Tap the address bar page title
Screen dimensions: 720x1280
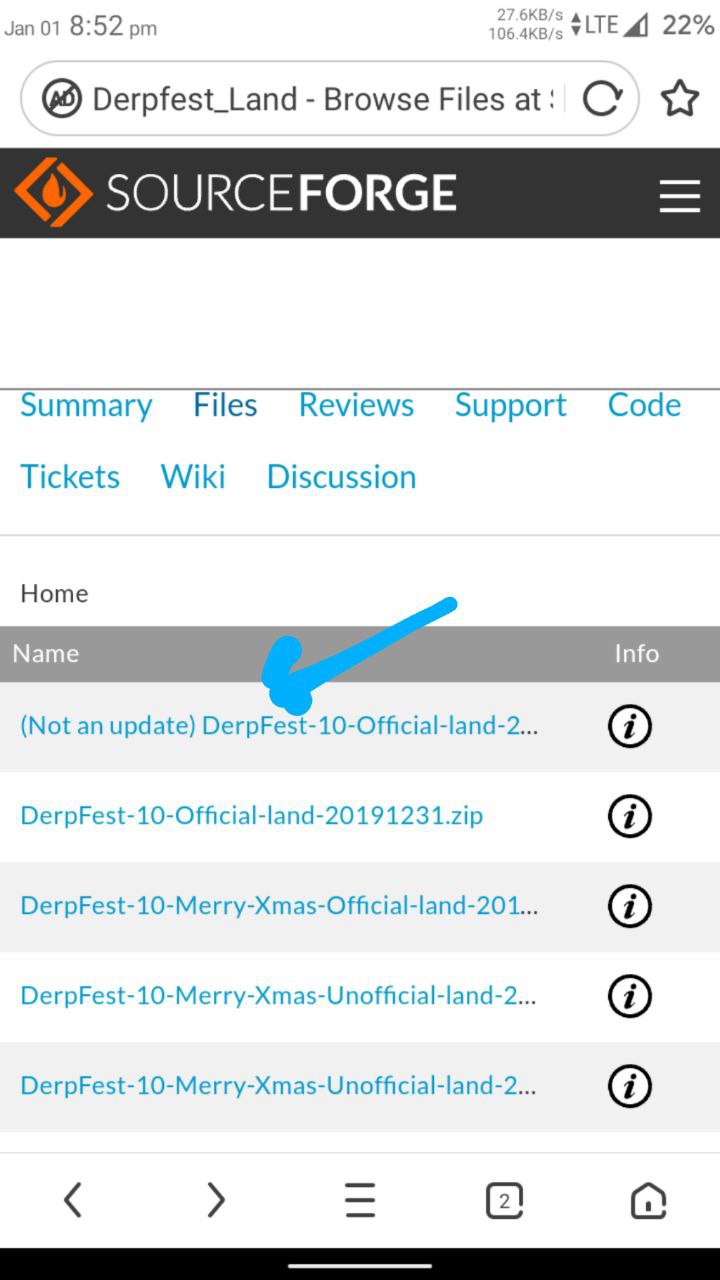click(x=322, y=99)
